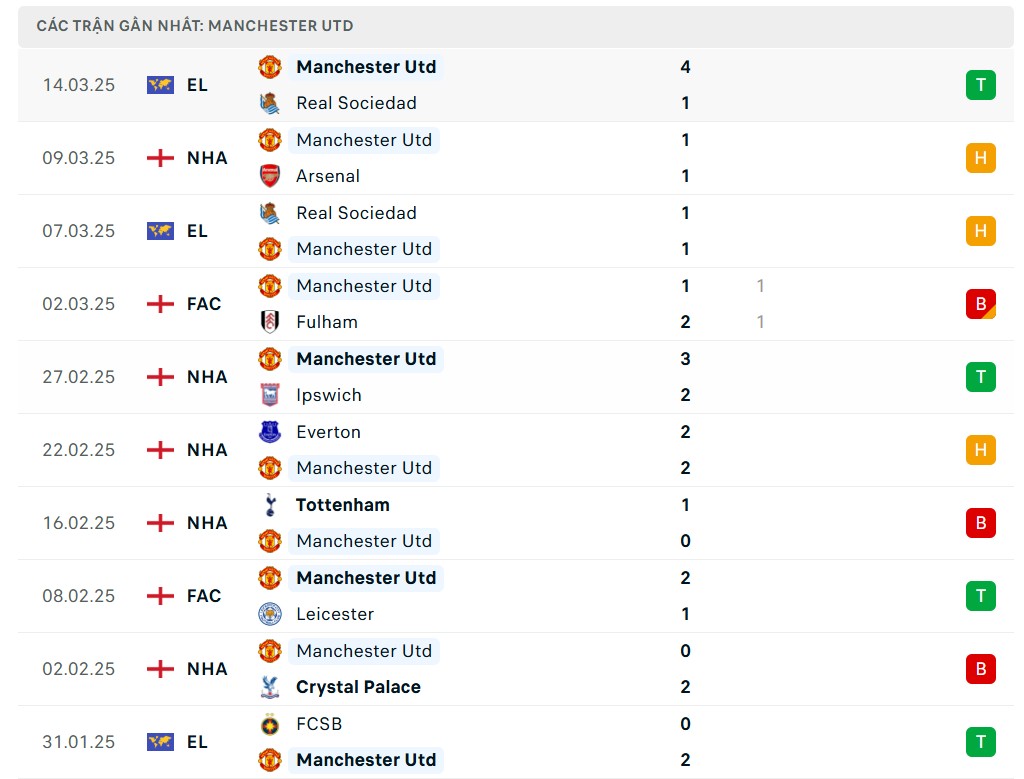Click the Fulham club crest icon
The image size is (1024, 779).
pos(270,322)
